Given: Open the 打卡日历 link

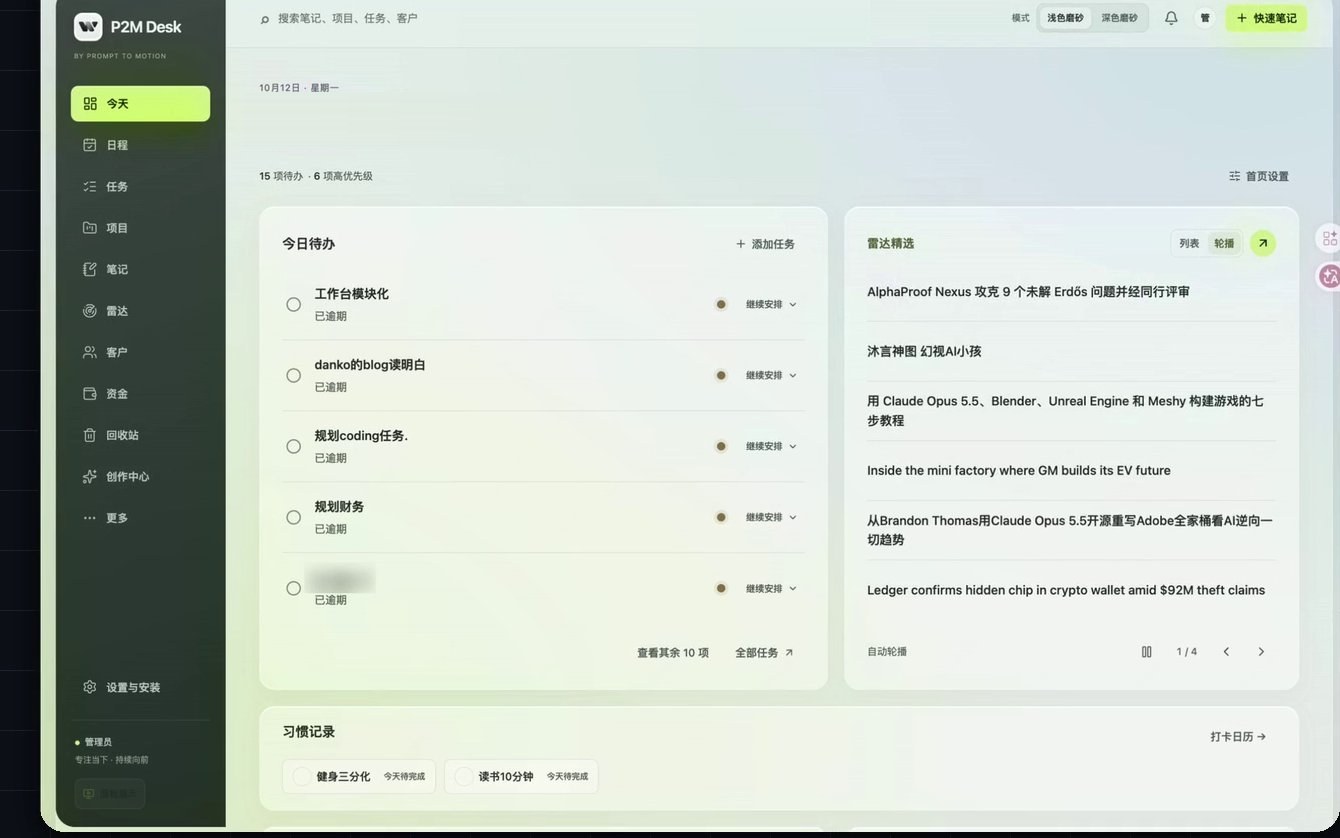Looking at the screenshot, I should (1238, 737).
